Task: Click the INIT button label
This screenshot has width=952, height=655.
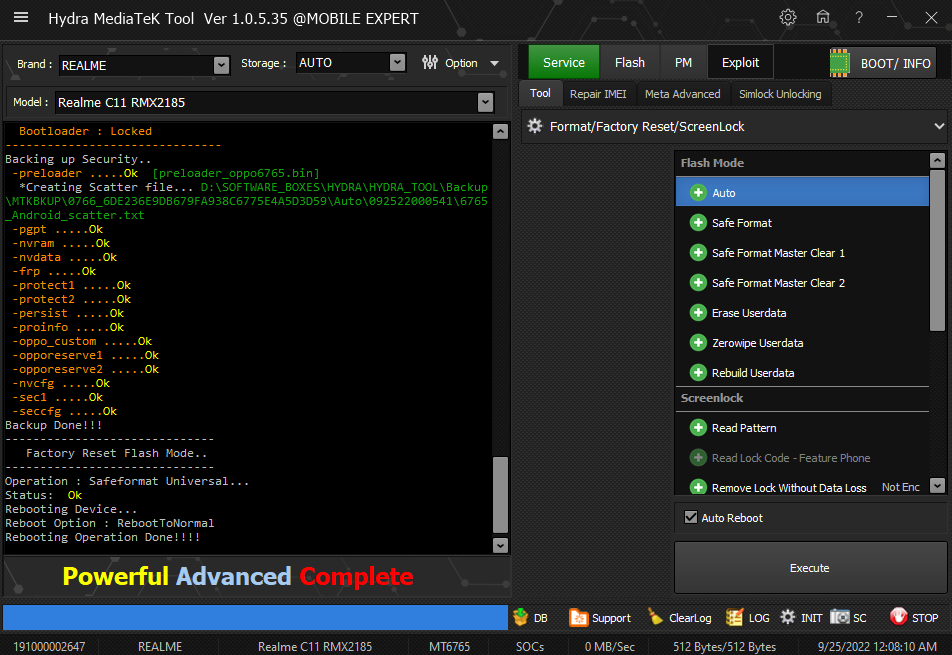Action: 812,618
